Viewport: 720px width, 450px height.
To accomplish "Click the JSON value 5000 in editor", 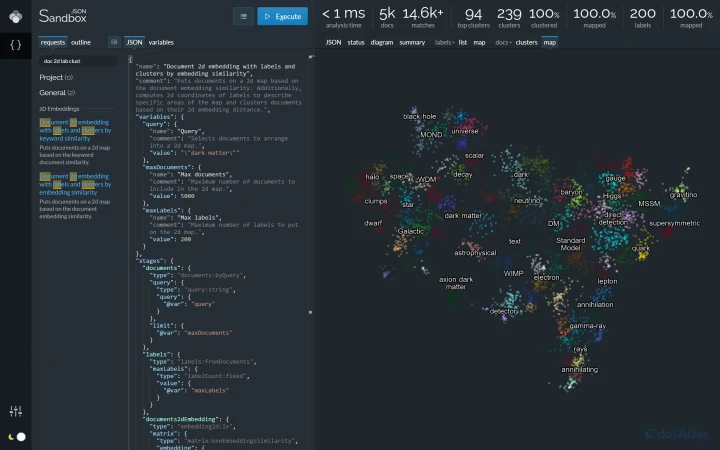I will click(x=188, y=196).
